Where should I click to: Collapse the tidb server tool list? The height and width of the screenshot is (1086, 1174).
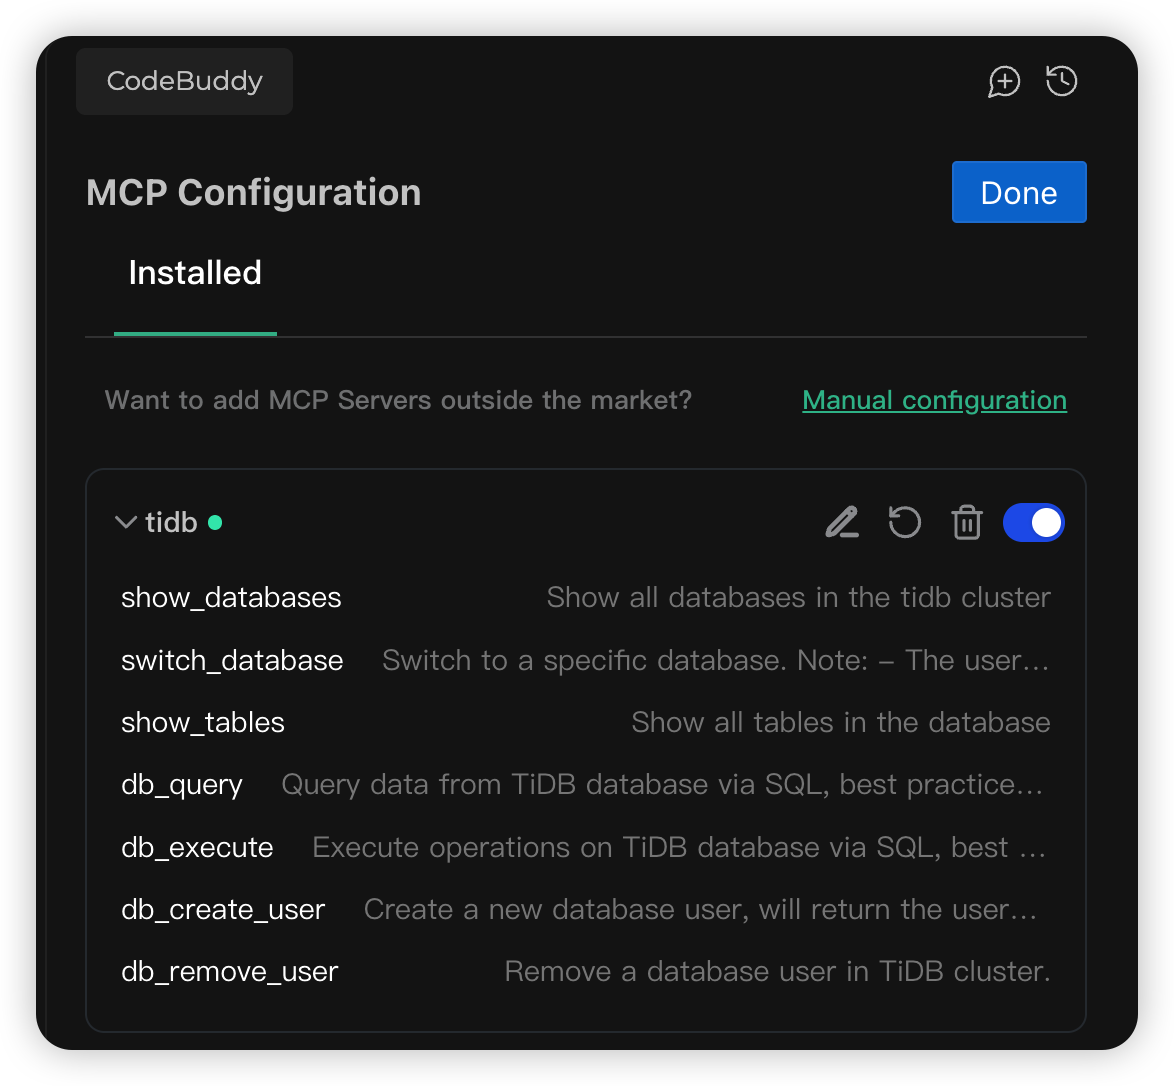click(x=125, y=522)
